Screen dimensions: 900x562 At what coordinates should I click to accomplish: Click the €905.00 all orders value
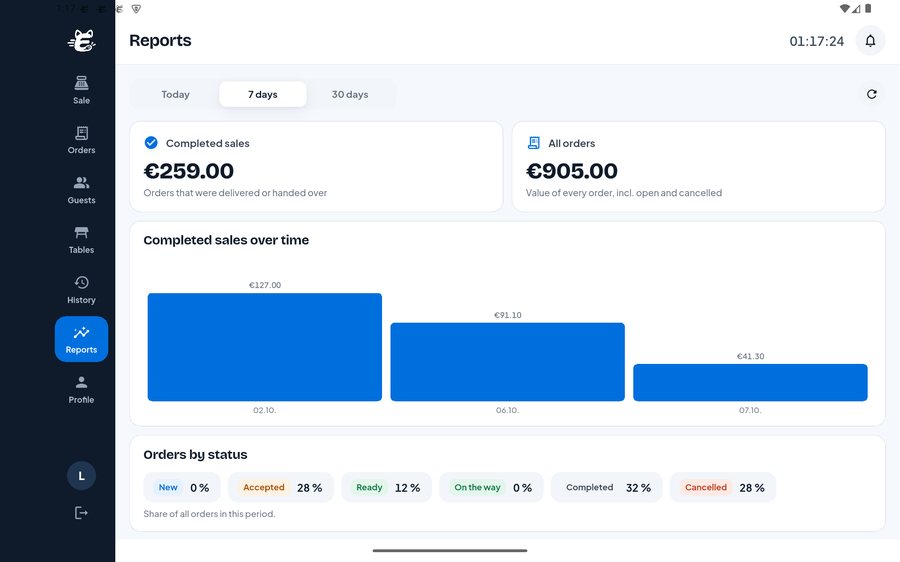(572, 171)
